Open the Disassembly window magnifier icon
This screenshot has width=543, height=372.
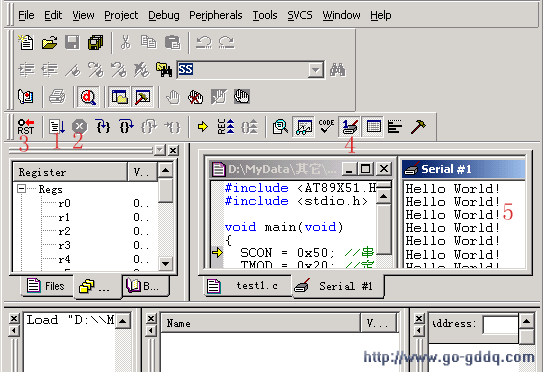[x=280, y=126]
